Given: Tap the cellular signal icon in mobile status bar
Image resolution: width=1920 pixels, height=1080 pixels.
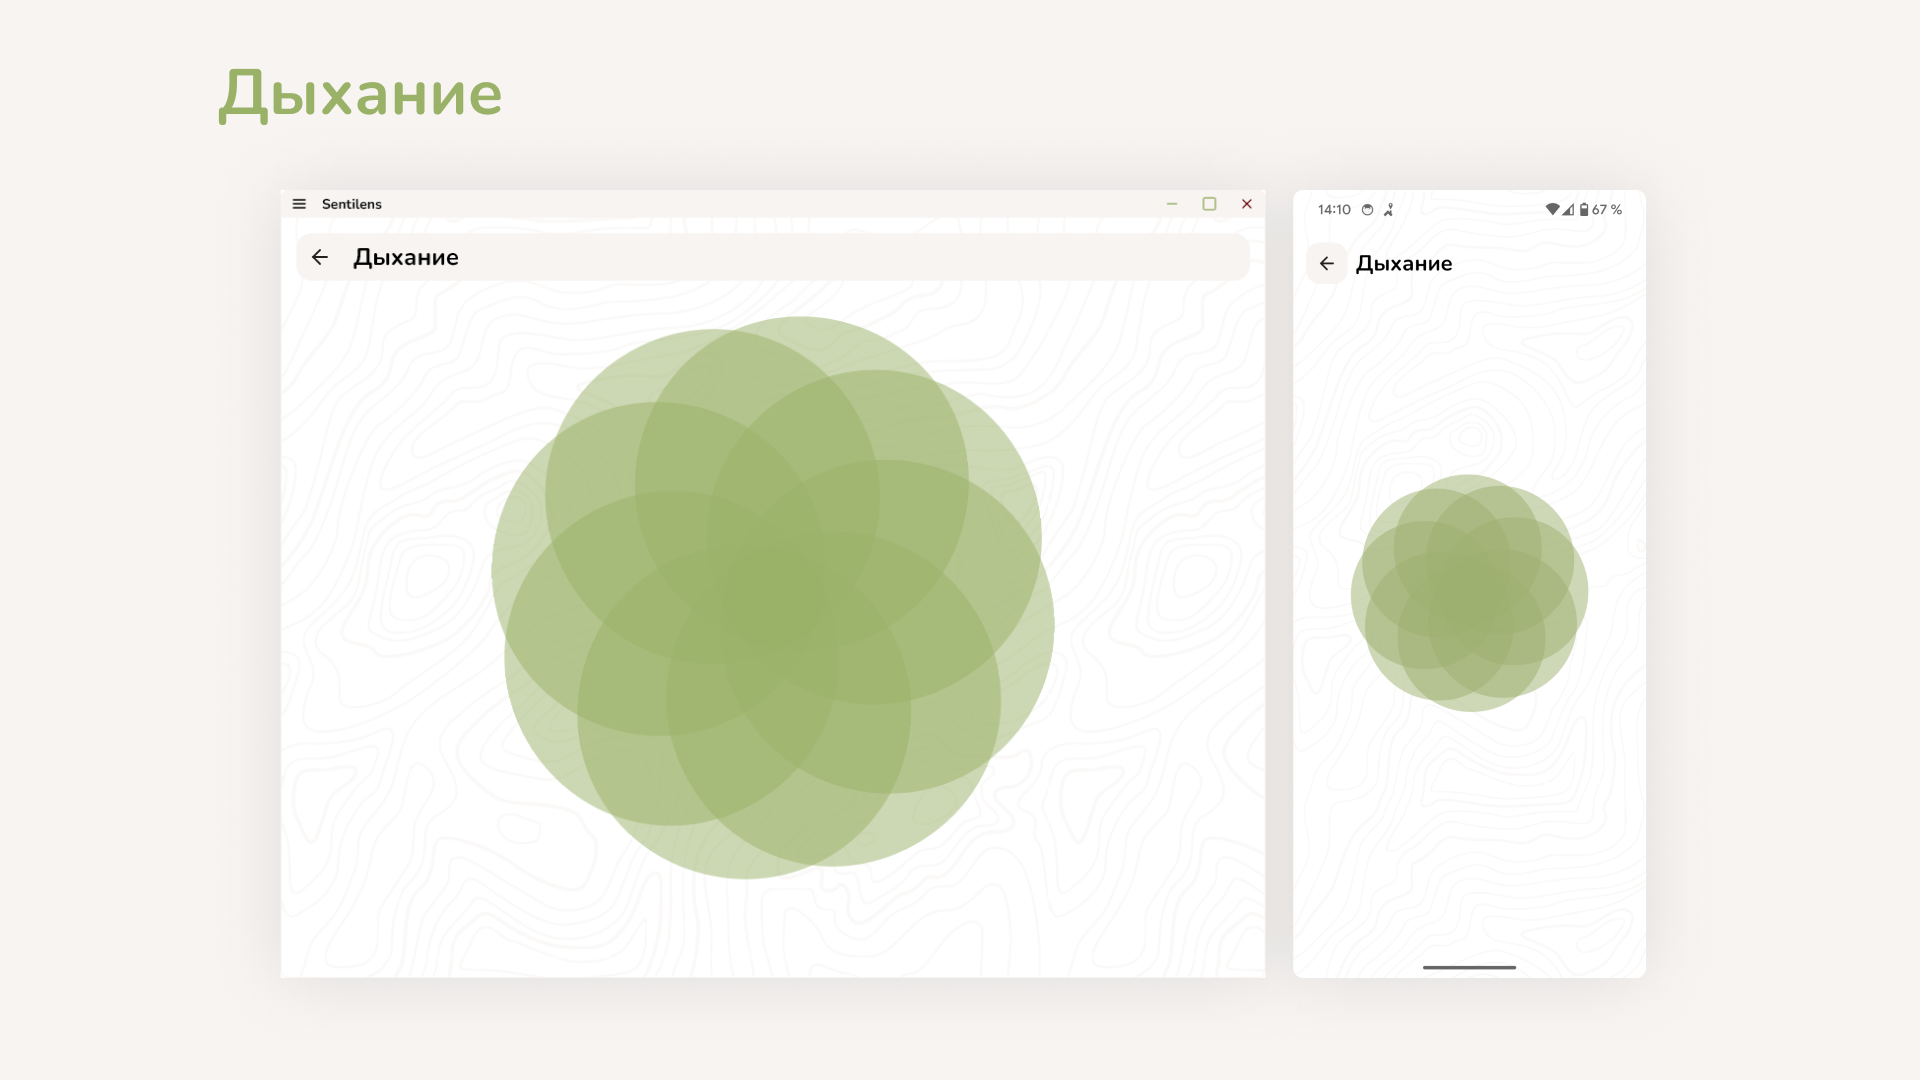Looking at the screenshot, I should click(x=1568, y=209).
